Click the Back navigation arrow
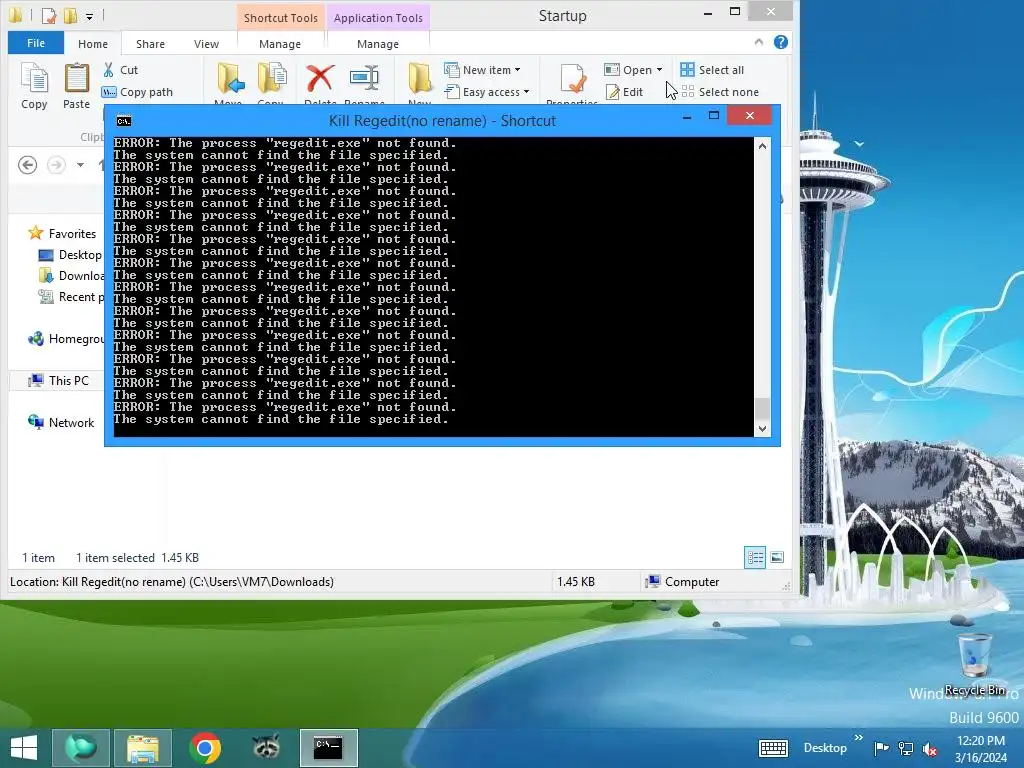 pos(27,165)
